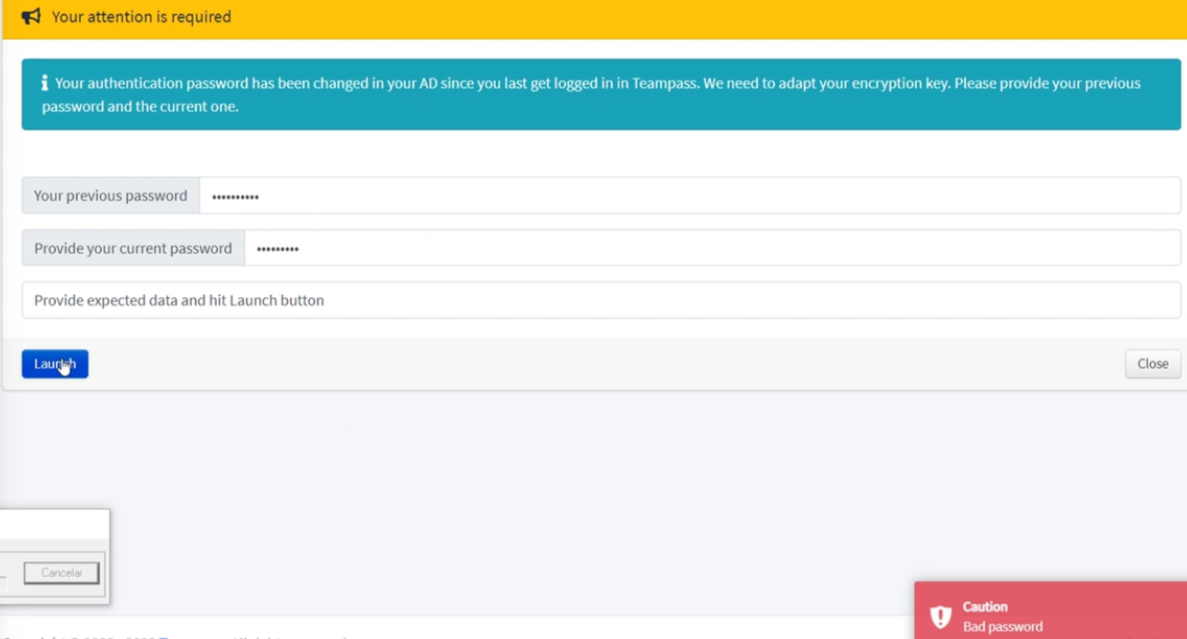Close the attention required dialog

coord(1152,363)
